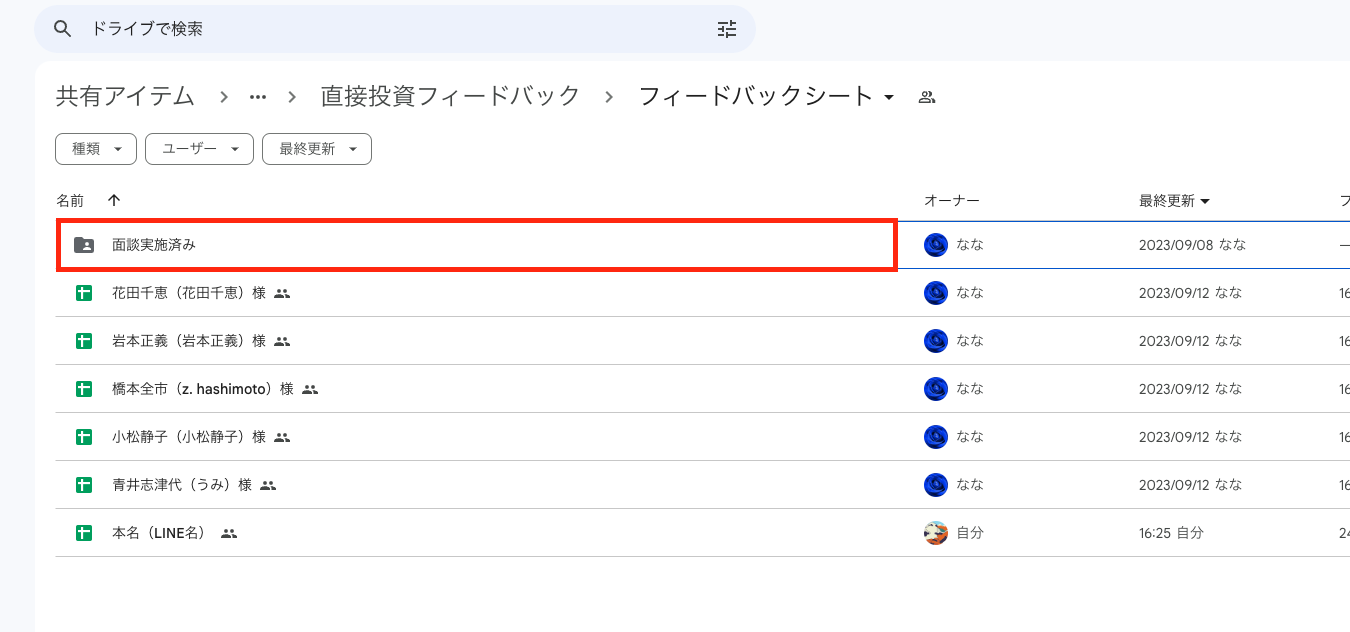
Task: Expand the hidden breadcrumb ellipsis
Action: [258, 96]
